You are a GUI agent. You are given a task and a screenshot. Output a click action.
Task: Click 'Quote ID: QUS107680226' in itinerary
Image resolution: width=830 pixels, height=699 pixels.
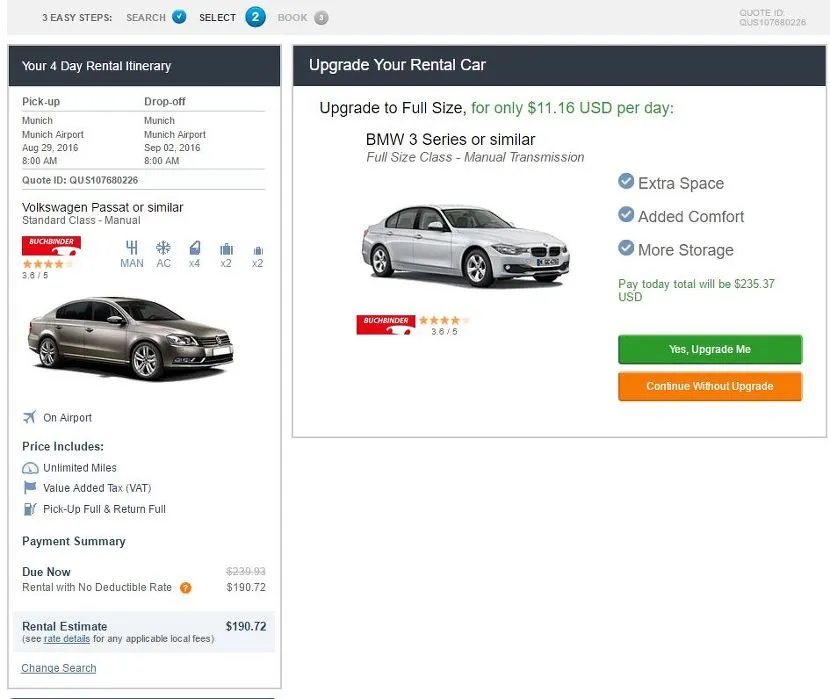point(80,180)
